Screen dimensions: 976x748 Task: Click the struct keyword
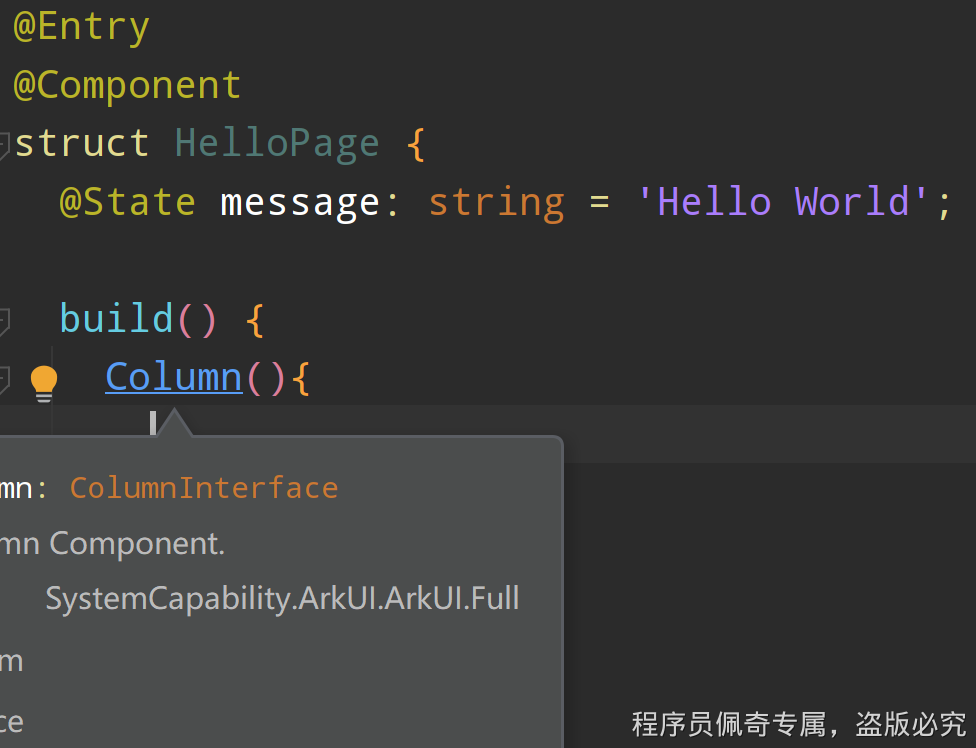click(x=81, y=143)
